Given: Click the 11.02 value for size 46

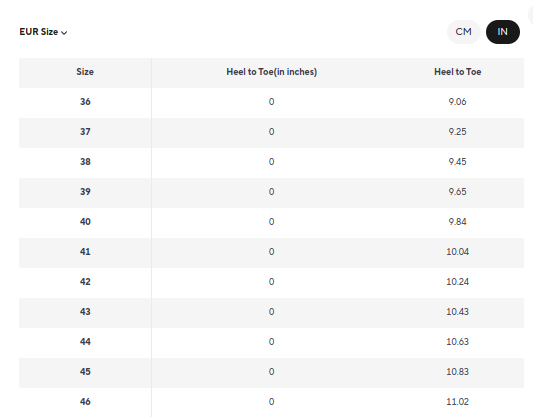Looking at the screenshot, I should (x=458, y=402).
